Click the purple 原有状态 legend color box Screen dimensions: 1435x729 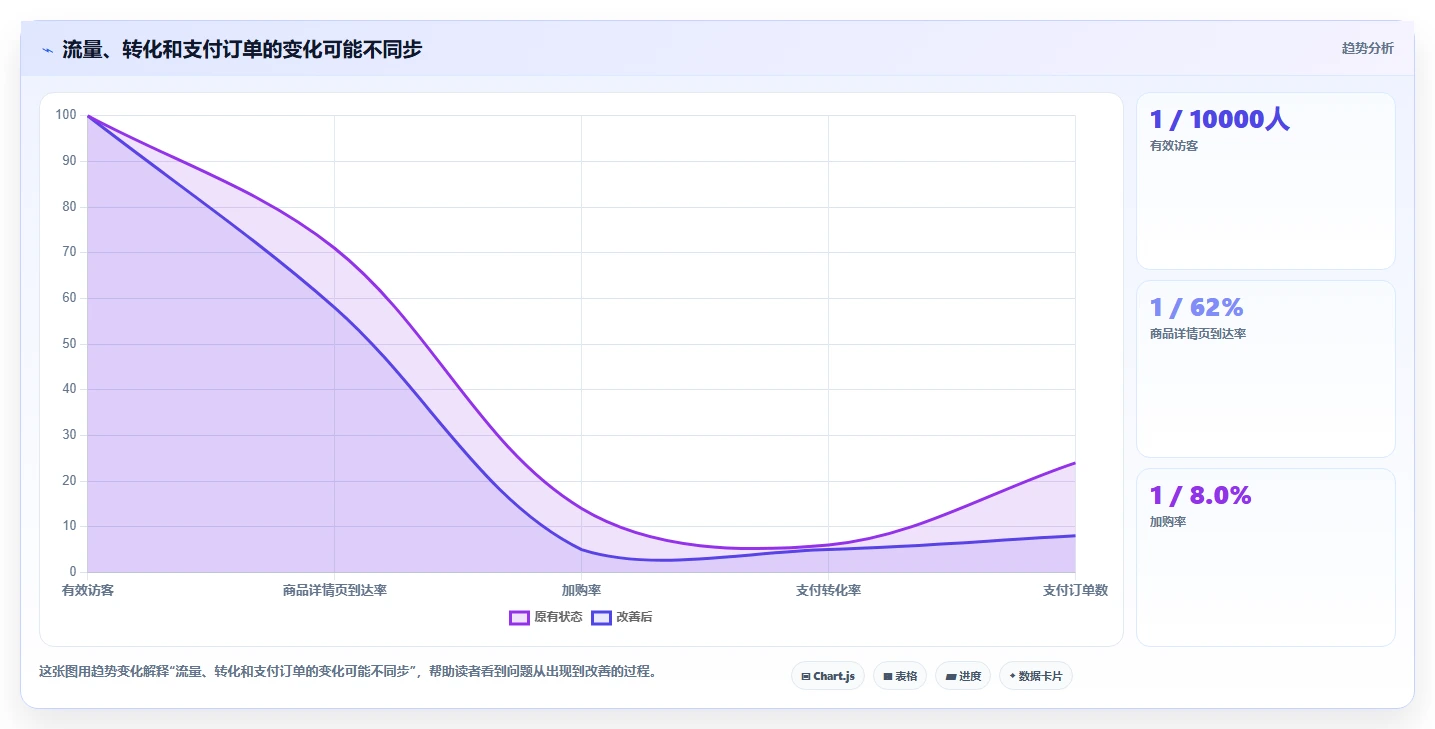pyautogui.click(x=519, y=617)
